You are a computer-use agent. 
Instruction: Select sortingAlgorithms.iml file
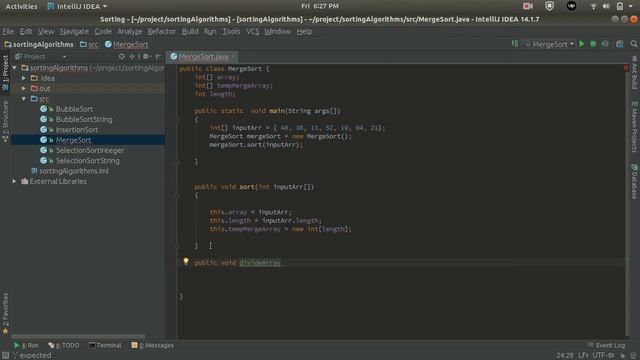[73, 171]
